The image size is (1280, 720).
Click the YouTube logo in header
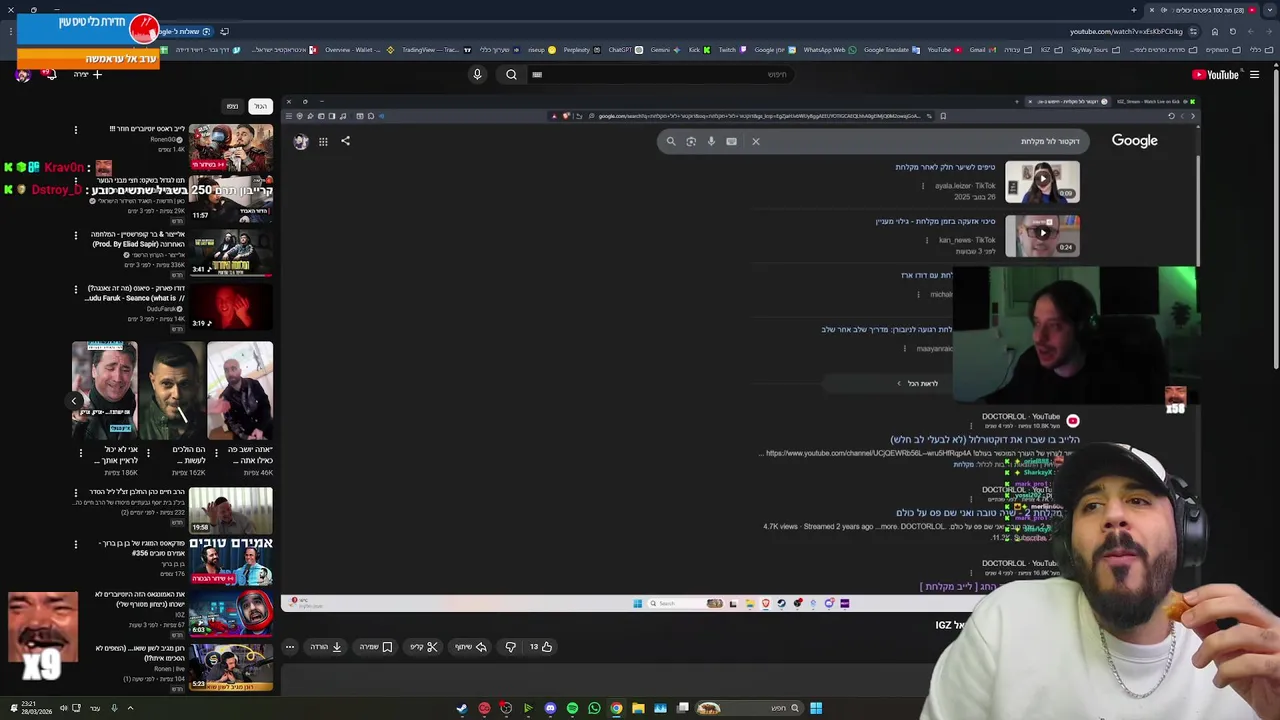click(x=1215, y=74)
